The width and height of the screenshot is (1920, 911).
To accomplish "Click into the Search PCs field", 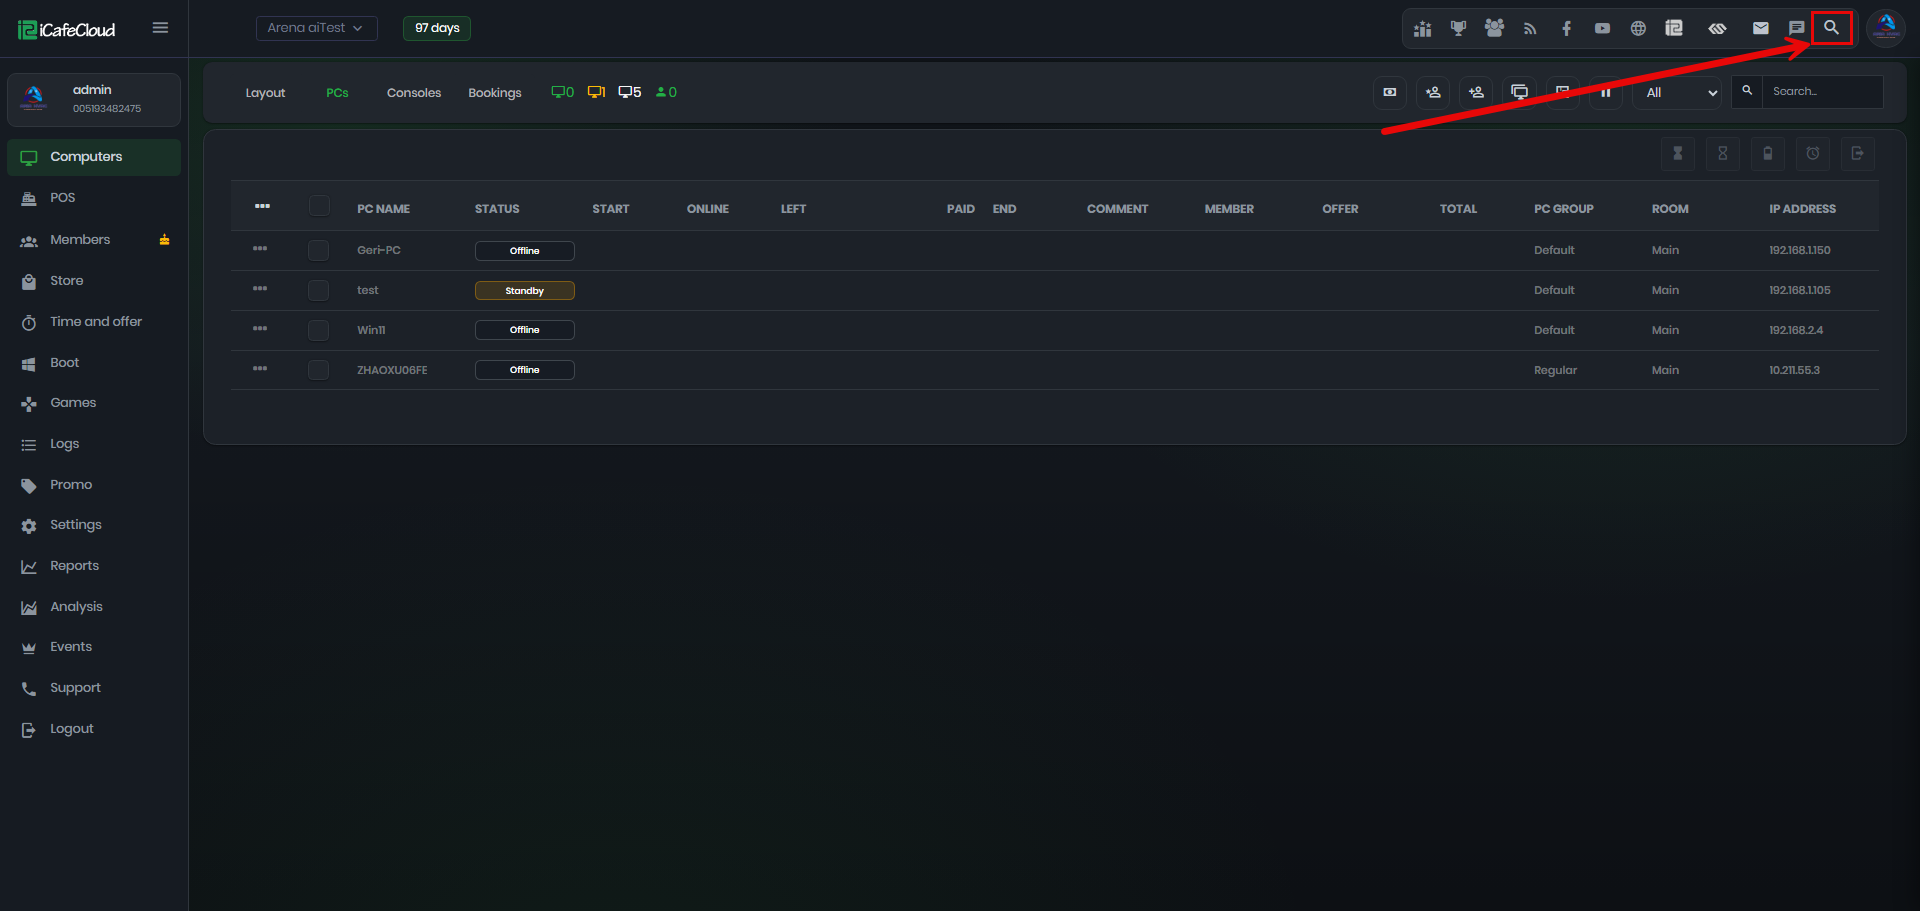I will click(x=1822, y=91).
